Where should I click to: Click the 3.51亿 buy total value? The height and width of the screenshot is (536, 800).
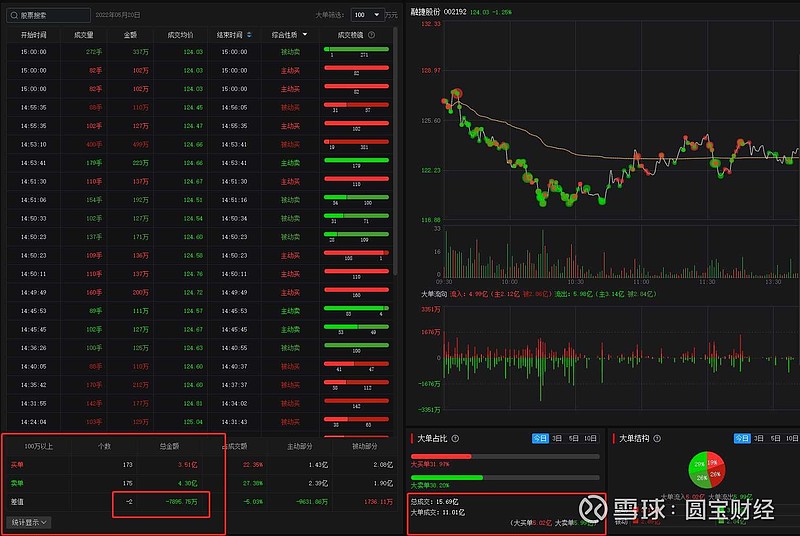coord(187,465)
